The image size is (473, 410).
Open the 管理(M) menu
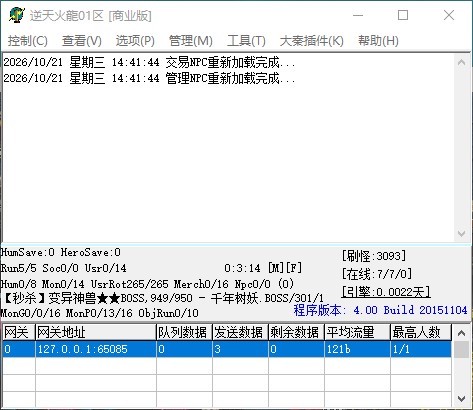click(x=191, y=41)
